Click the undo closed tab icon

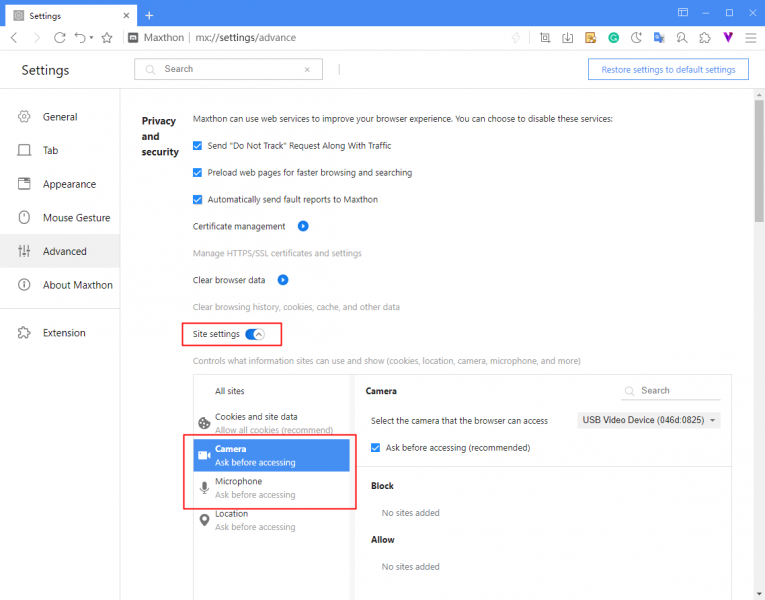tap(80, 38)
